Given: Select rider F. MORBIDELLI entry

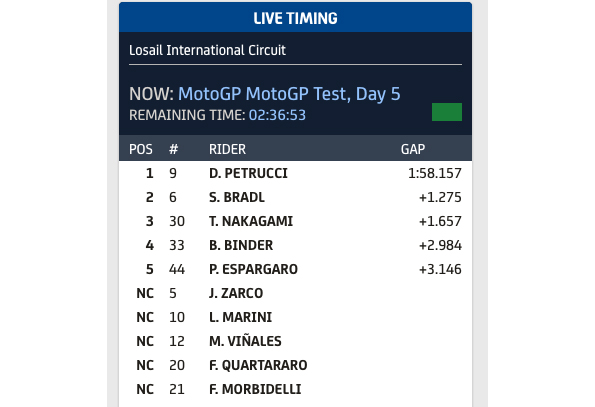Looking at the screenshot, I should click(x=295, y=389).
